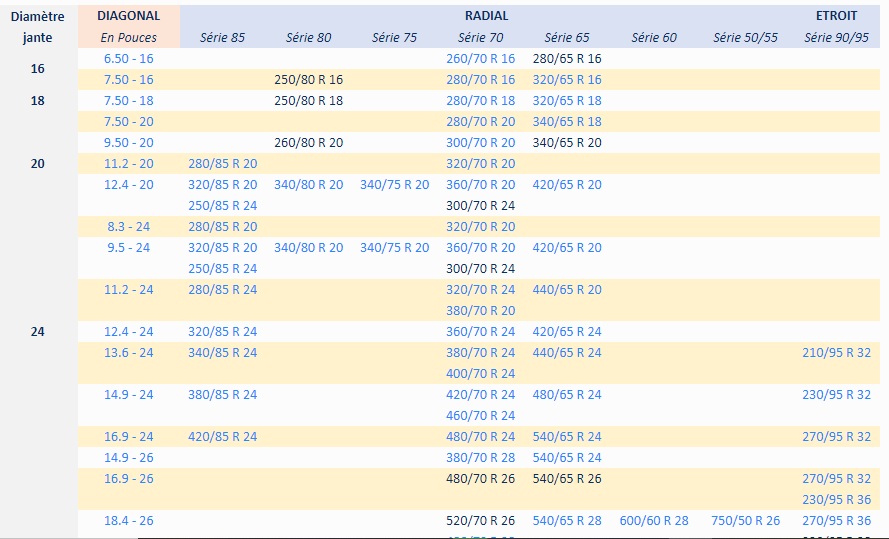Click the Série 70 column header

pos(480,38)
